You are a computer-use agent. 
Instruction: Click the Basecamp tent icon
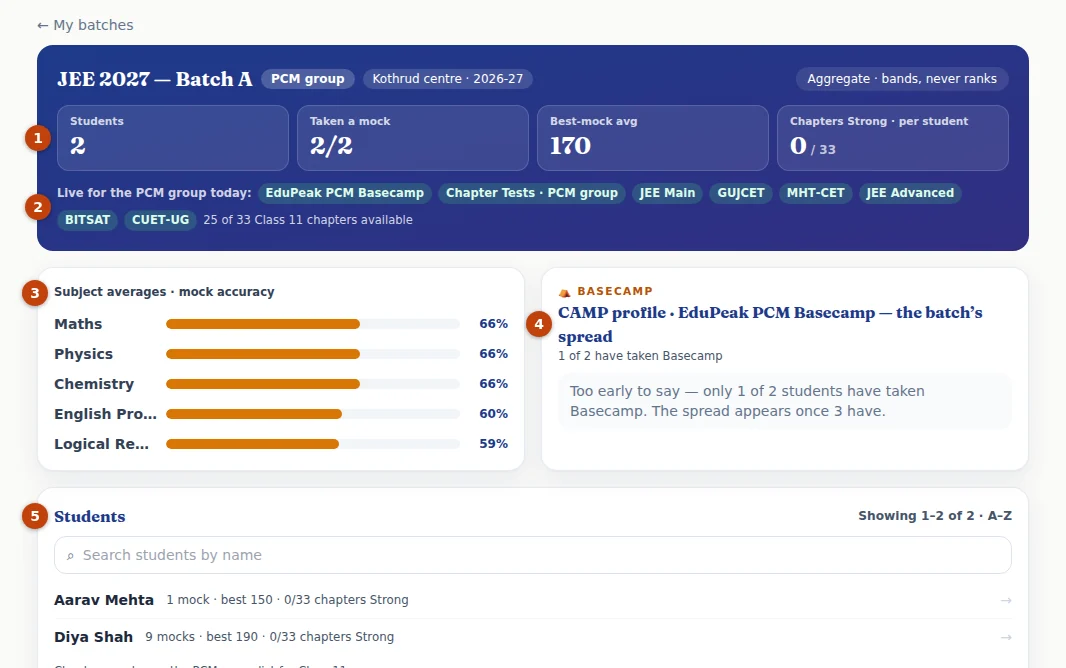(564, 292)
